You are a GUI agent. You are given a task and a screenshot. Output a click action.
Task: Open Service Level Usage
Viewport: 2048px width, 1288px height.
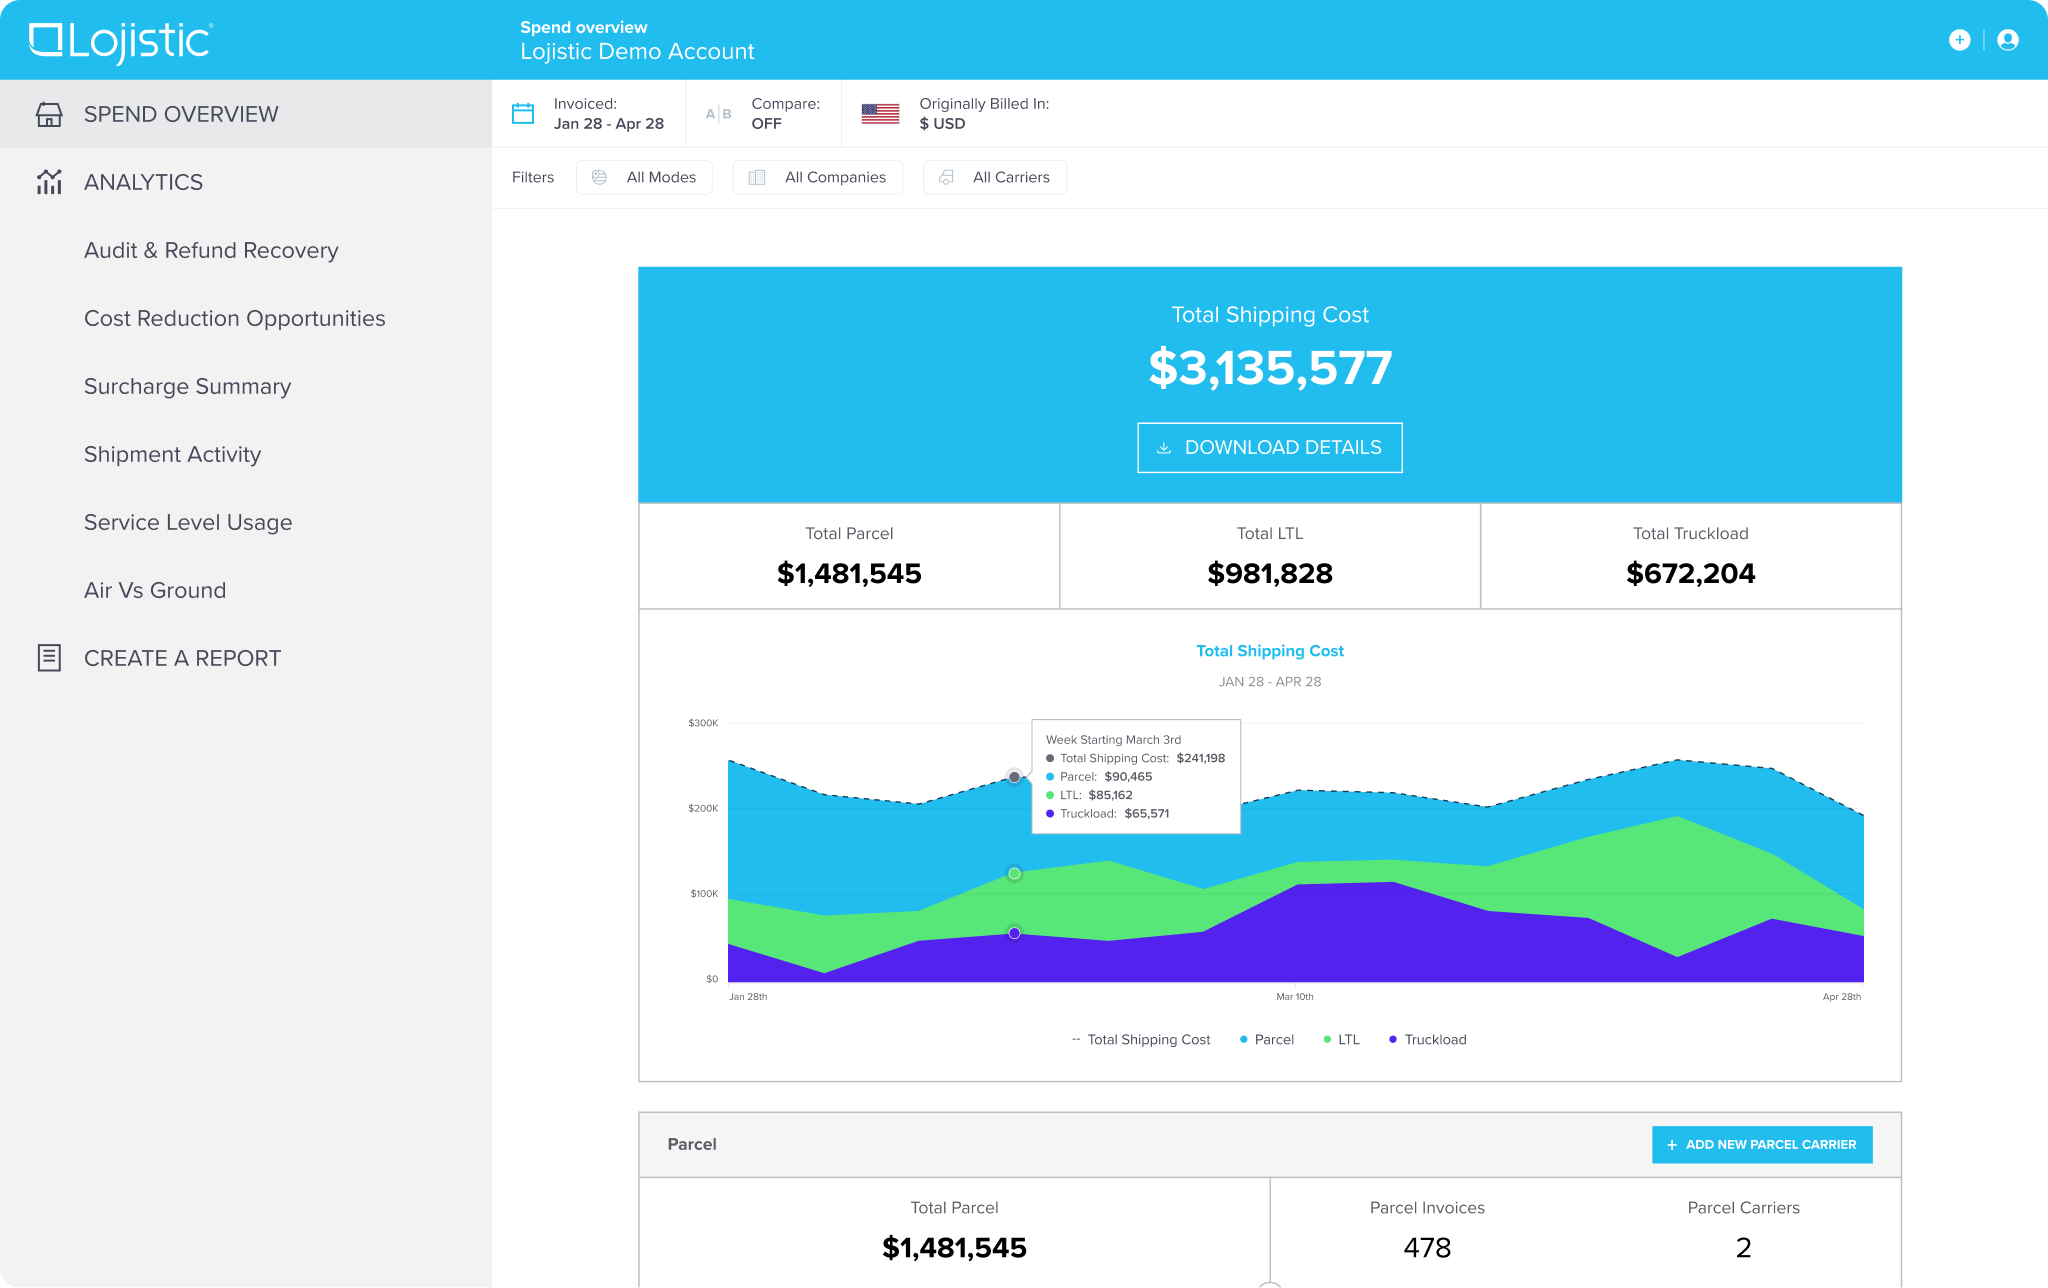(188, 522)
